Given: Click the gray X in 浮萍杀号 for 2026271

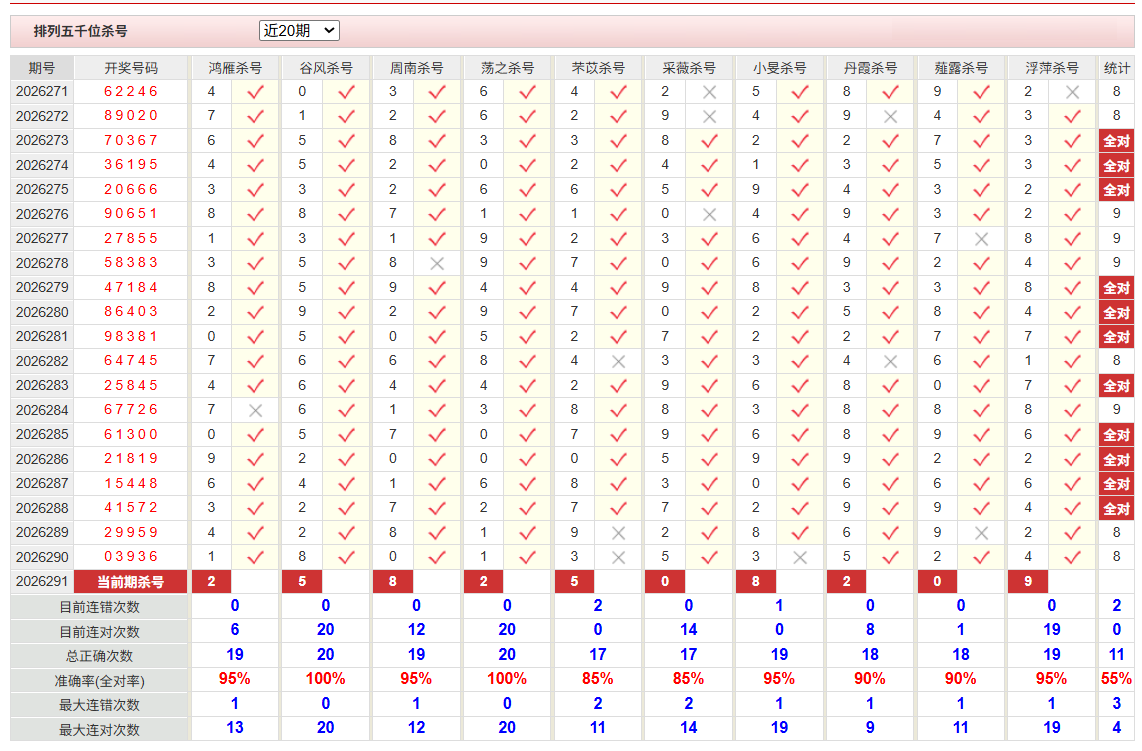Looking at the screenshot, I should click(x=1072, y=93).
